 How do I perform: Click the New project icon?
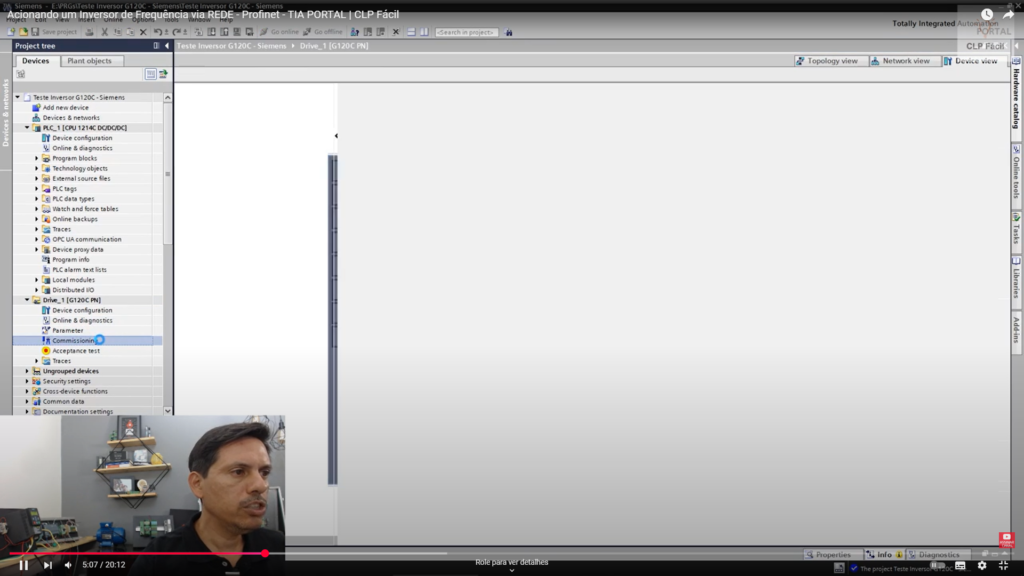[x=11, y=32]
